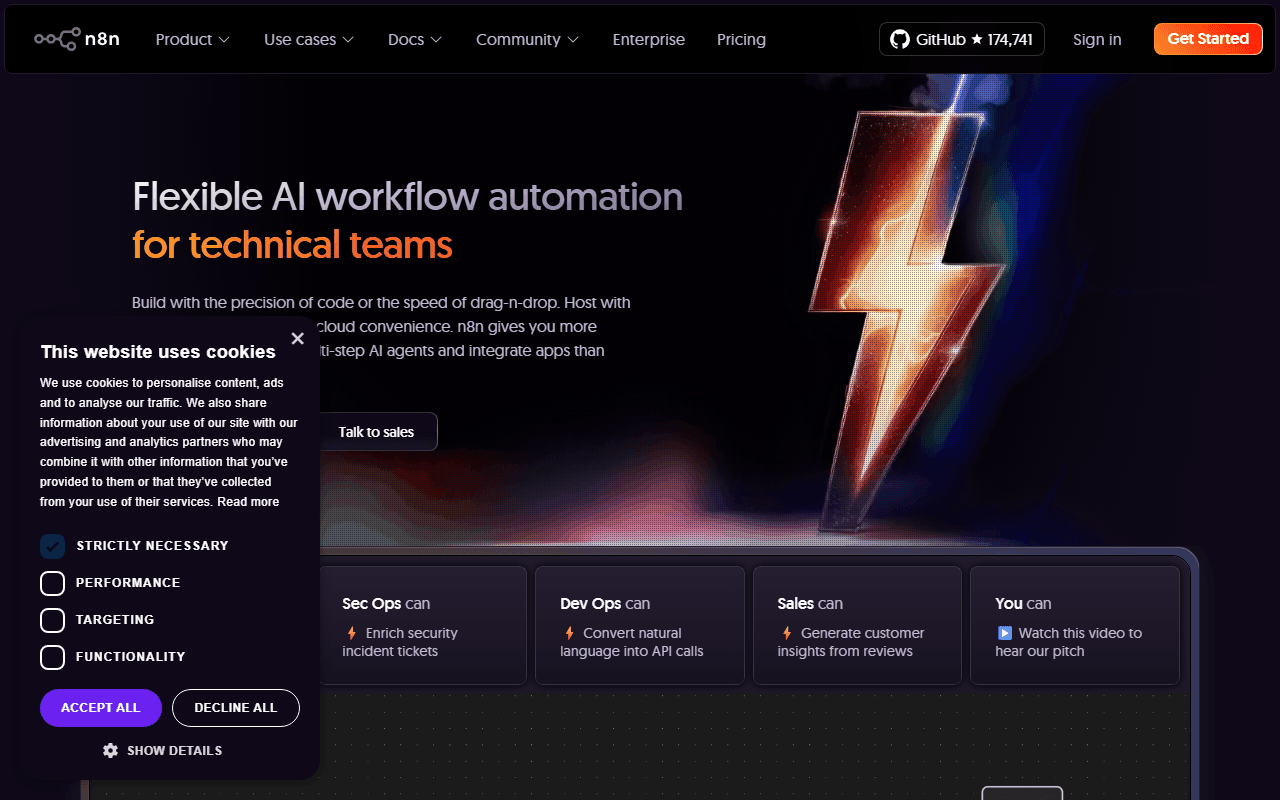Click the lightning icon beside 'Convert natural language'
Image resolution: width=1280 pixels, height=800 pixels.
569,633
